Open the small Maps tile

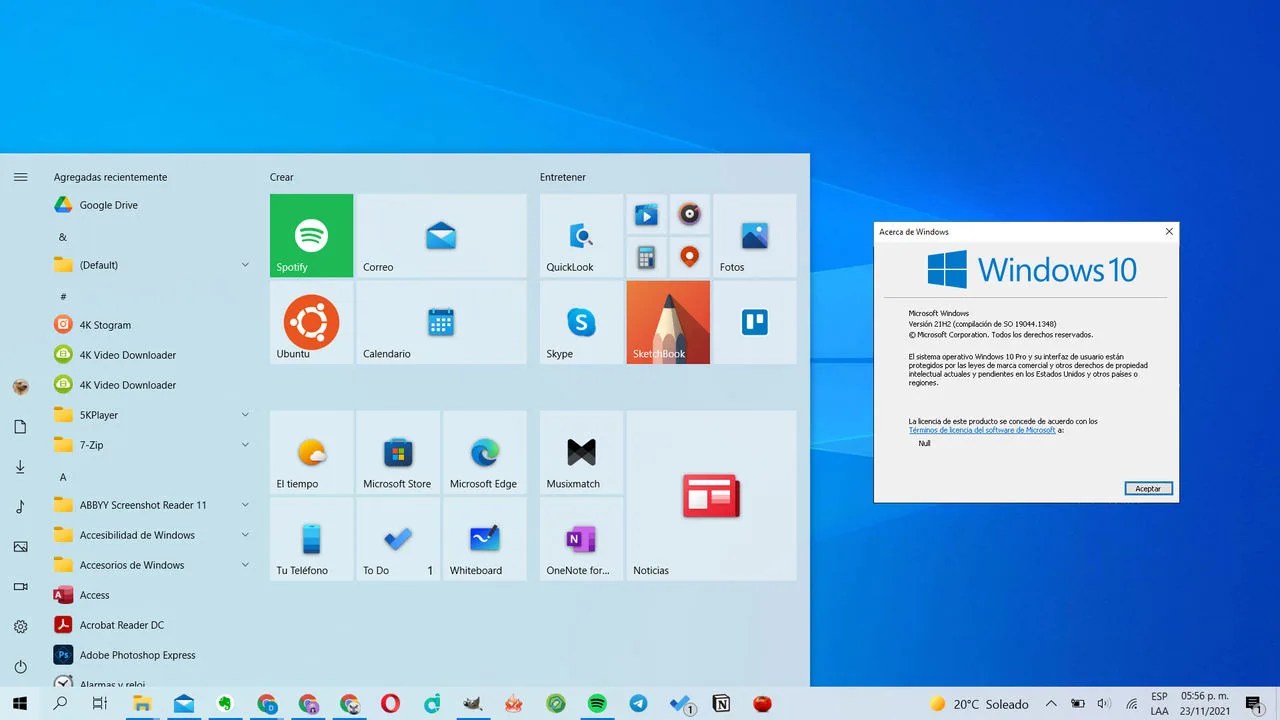point(689,257)
